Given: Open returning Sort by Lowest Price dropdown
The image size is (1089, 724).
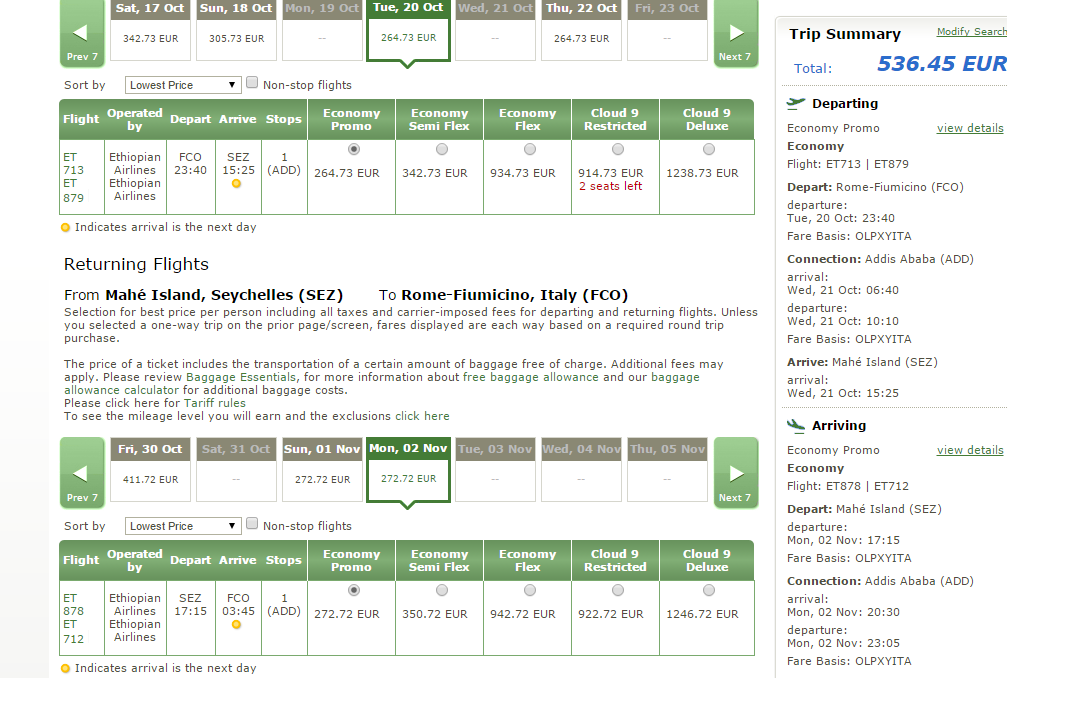Looking at the screenshot, I should (x=183, y=526).
